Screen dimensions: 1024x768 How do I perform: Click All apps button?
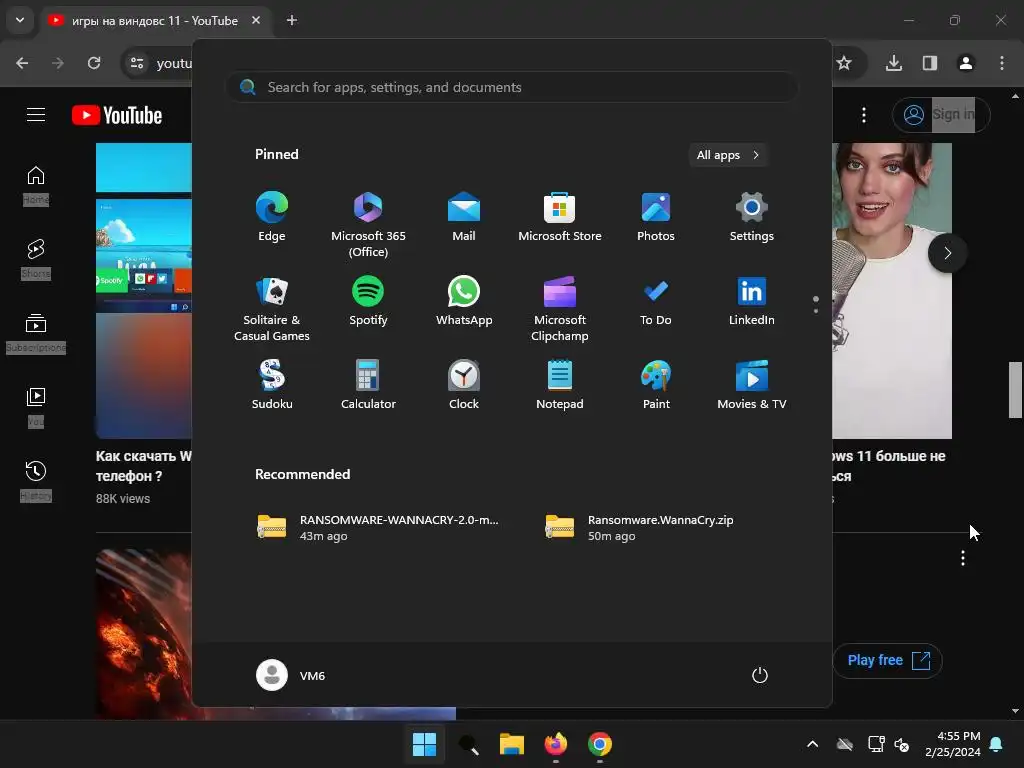tap(728, 155)
